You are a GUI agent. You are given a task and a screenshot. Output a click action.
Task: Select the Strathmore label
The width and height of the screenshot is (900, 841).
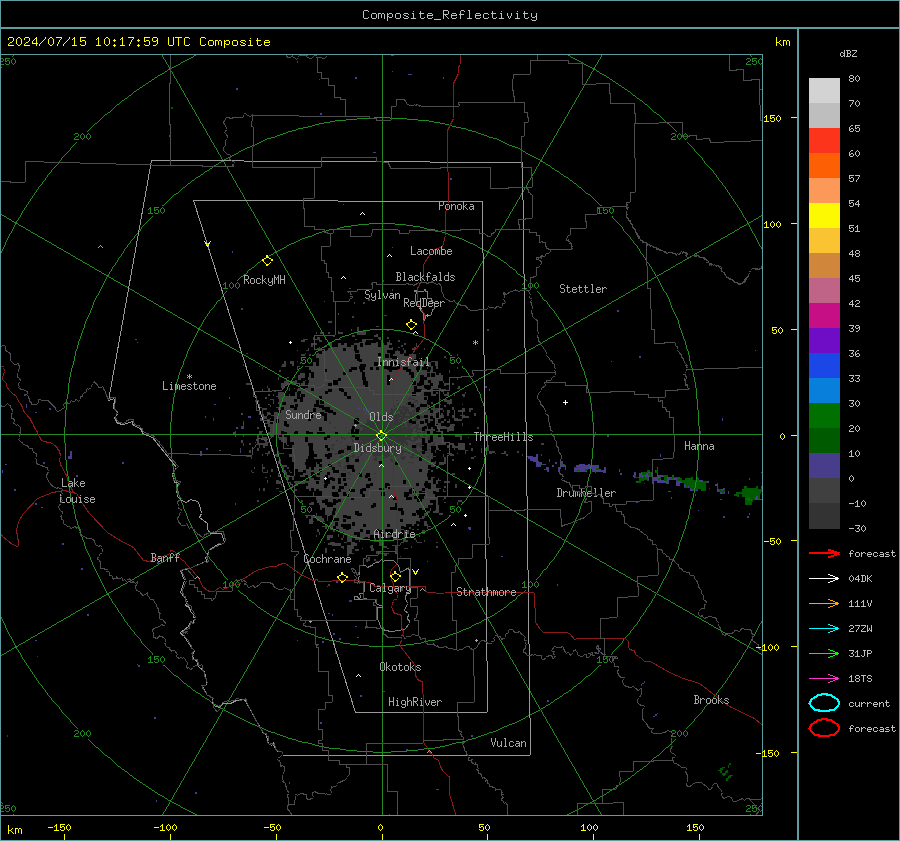pos(486,592)
